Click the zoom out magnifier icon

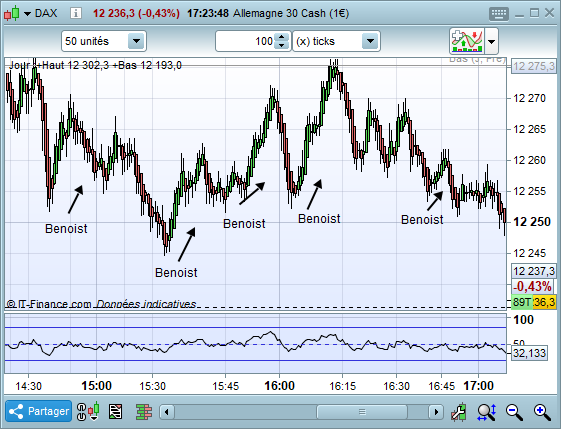[x=514, y=412]
